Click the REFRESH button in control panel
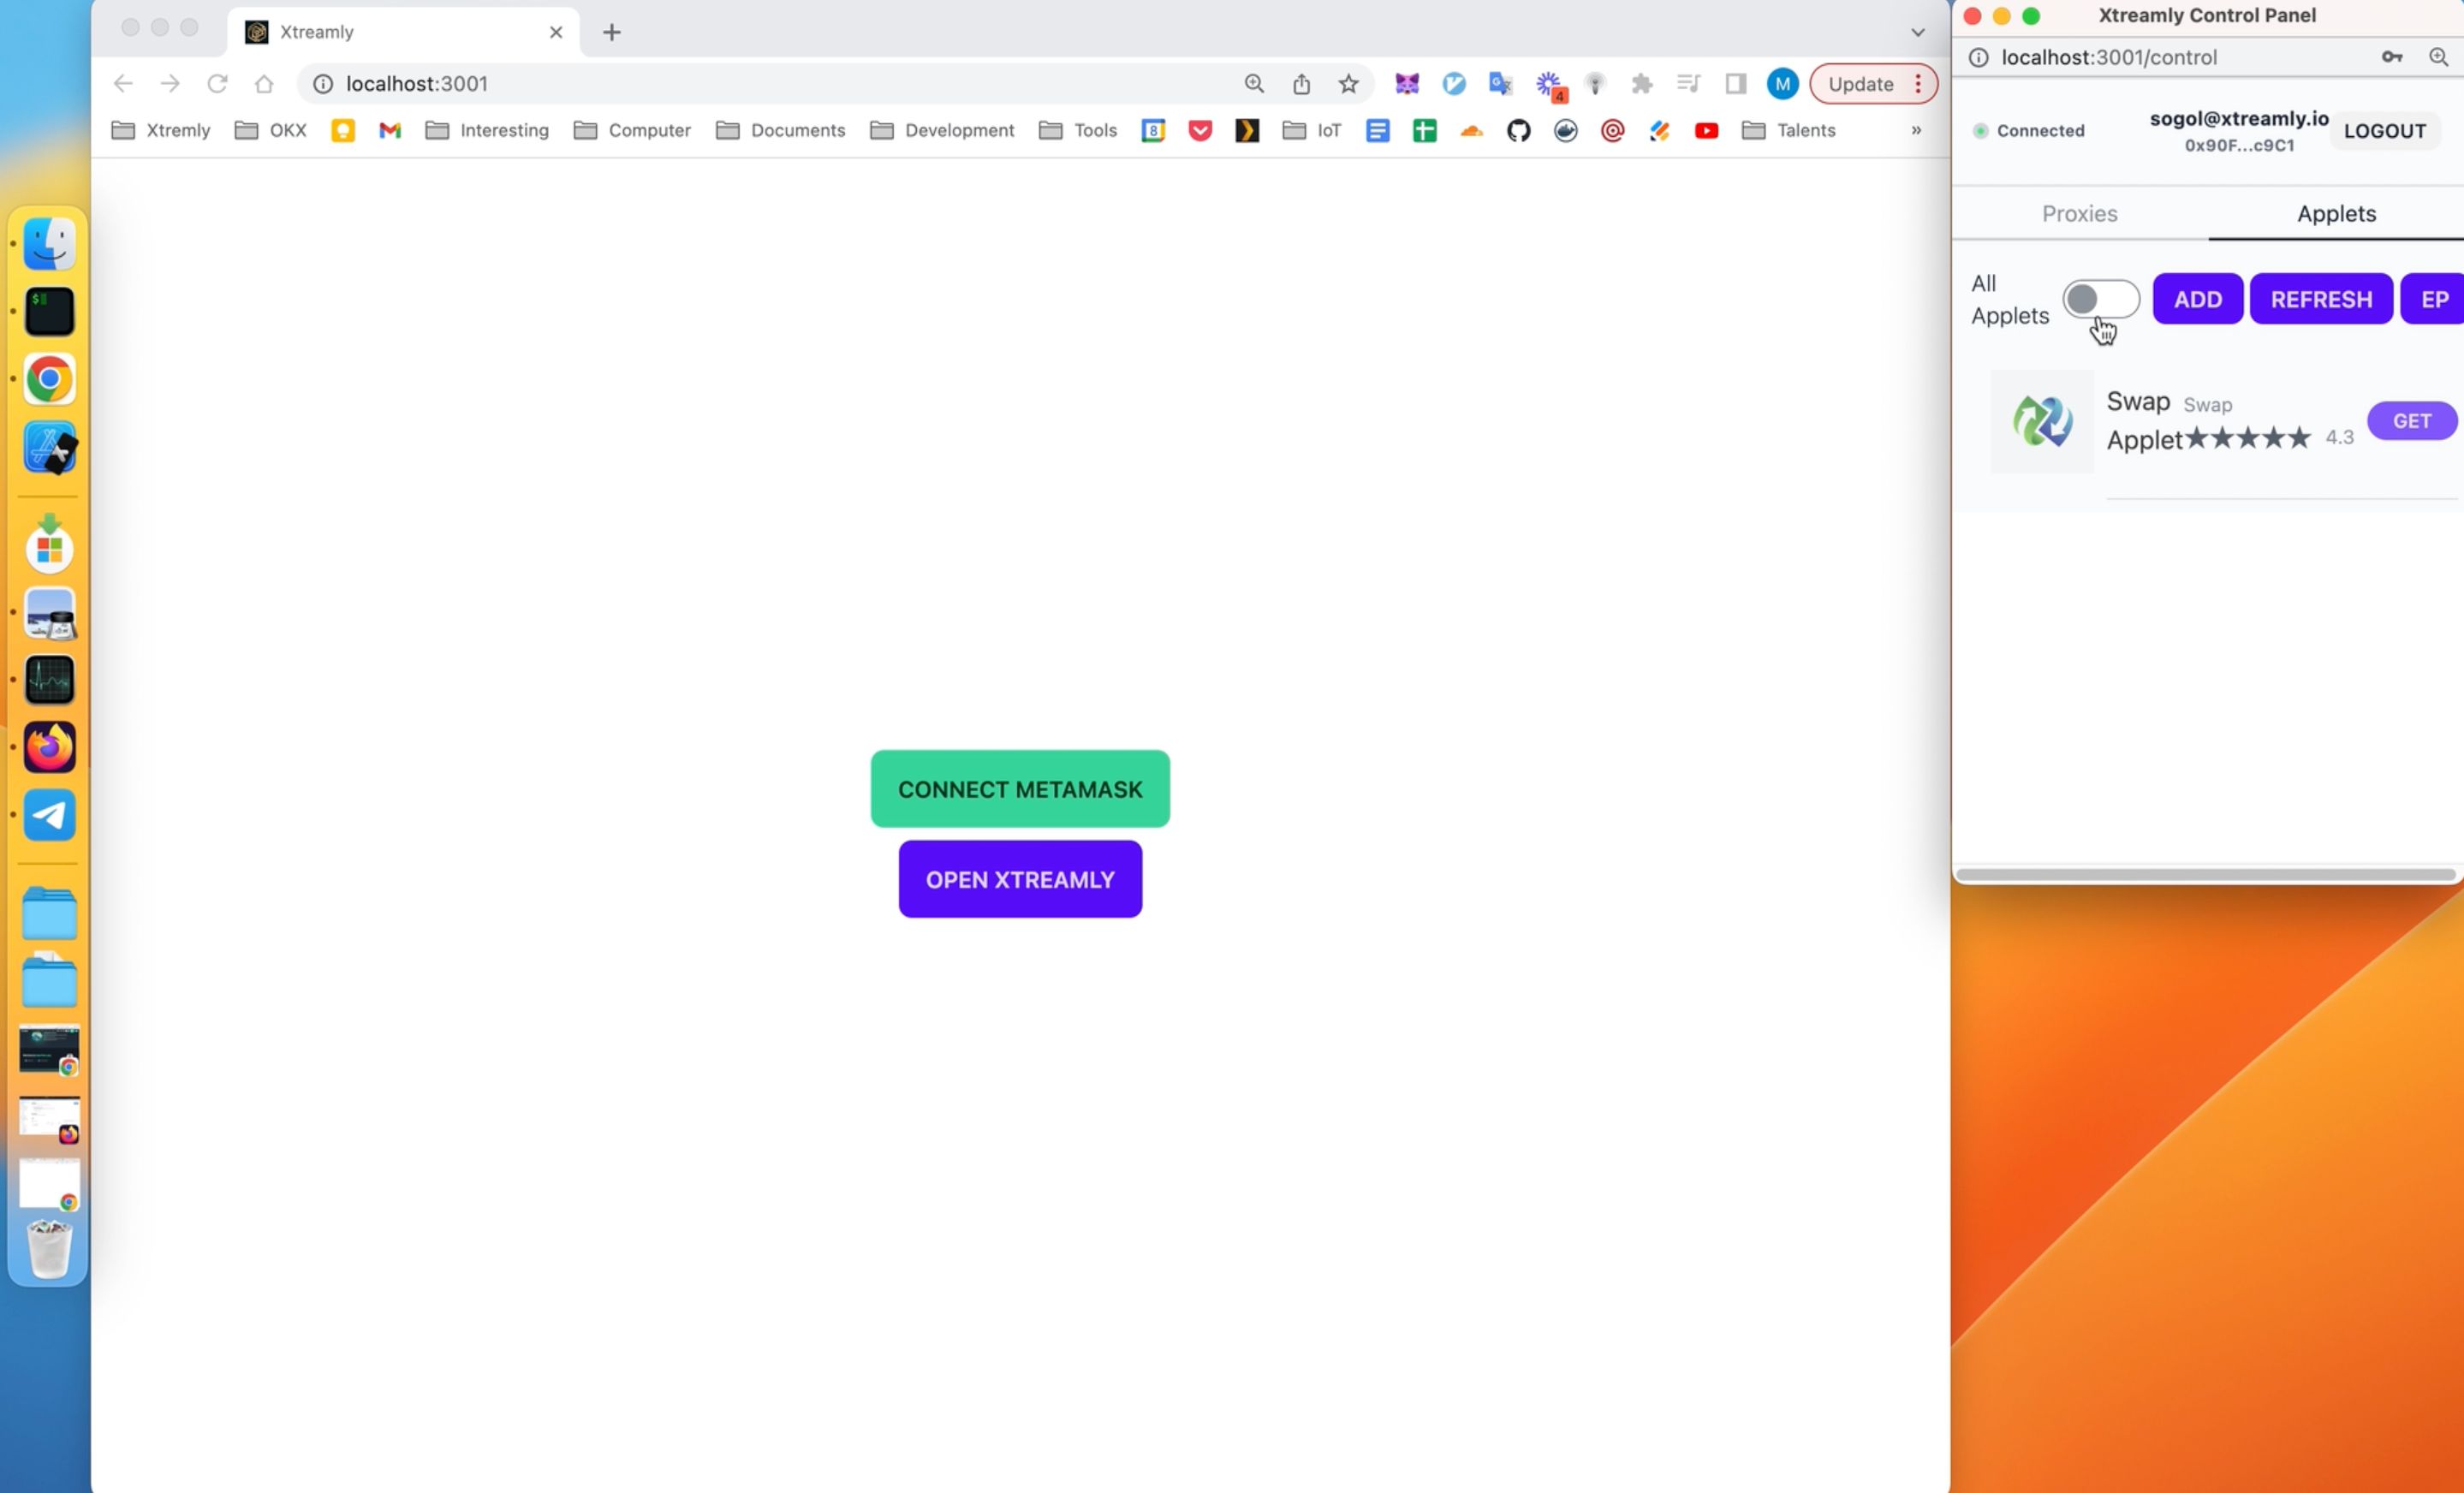The width and height of the screenshot is (2464, 1493). point(2321,298)
